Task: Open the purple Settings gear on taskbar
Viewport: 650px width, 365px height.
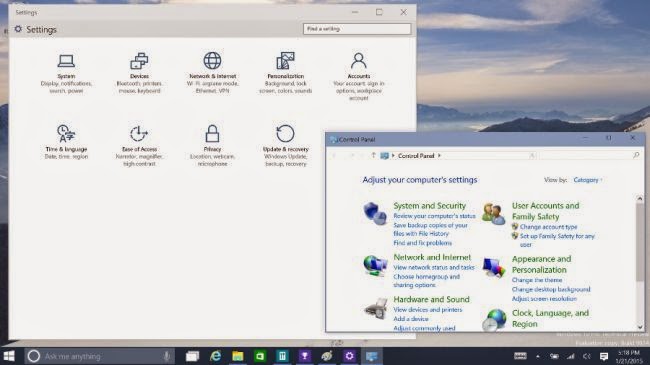Action: click(349, 356)
